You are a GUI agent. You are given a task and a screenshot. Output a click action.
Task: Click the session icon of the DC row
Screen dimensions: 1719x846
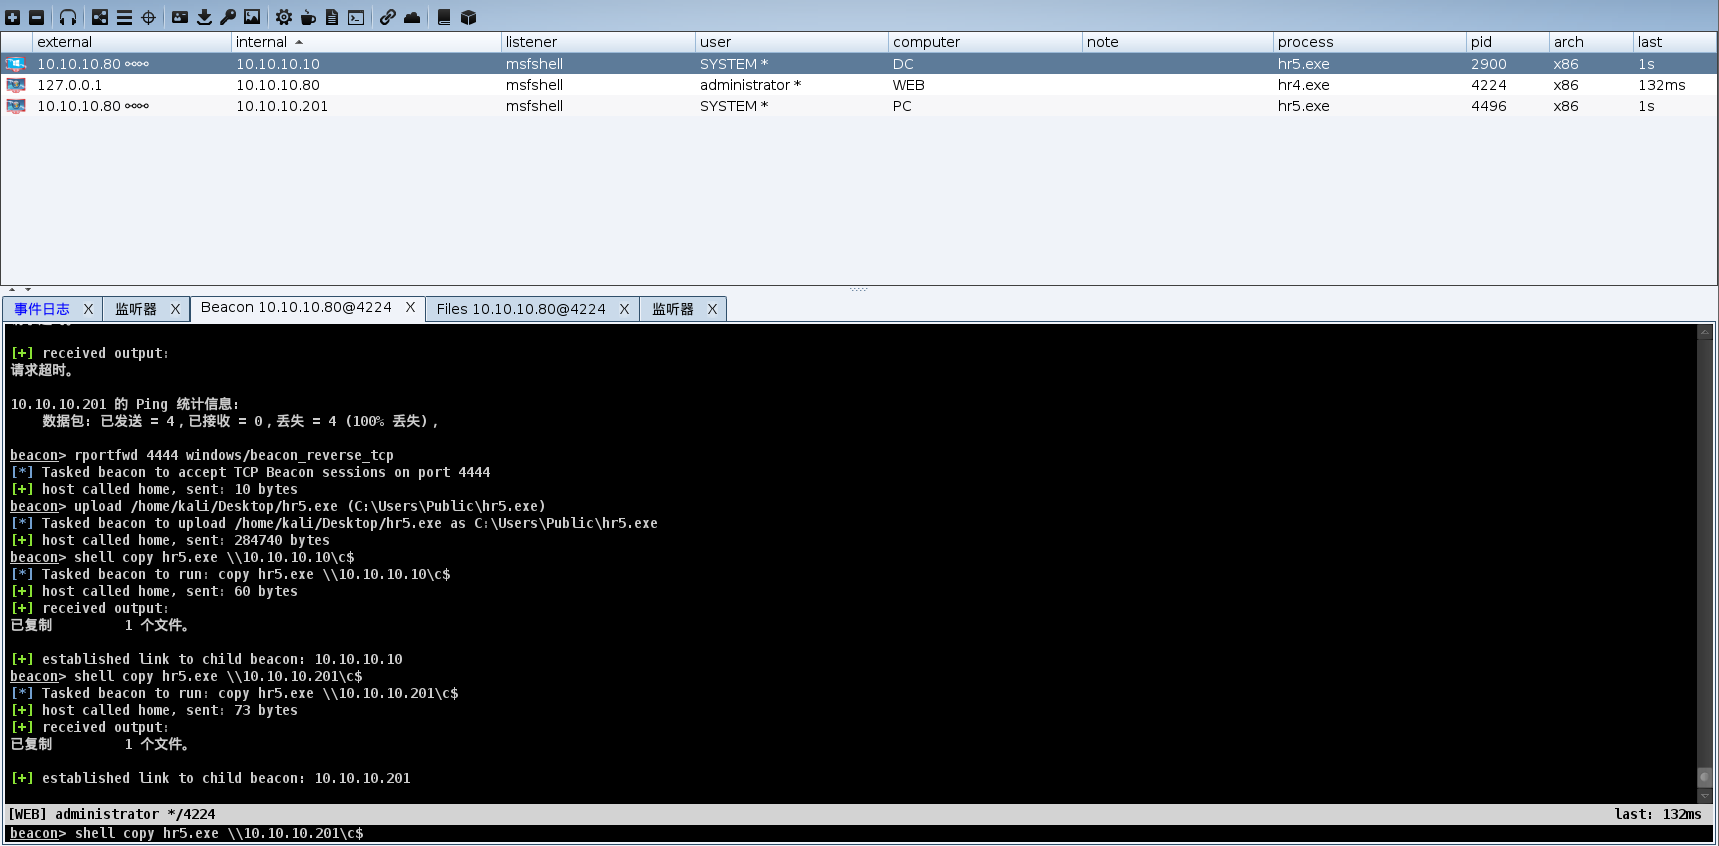tap(16, 64)
